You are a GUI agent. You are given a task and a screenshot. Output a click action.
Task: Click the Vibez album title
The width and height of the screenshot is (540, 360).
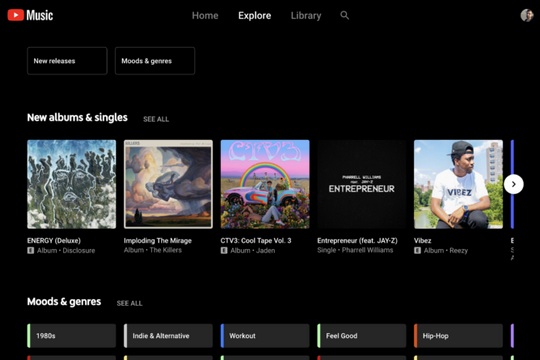point(423,240)
